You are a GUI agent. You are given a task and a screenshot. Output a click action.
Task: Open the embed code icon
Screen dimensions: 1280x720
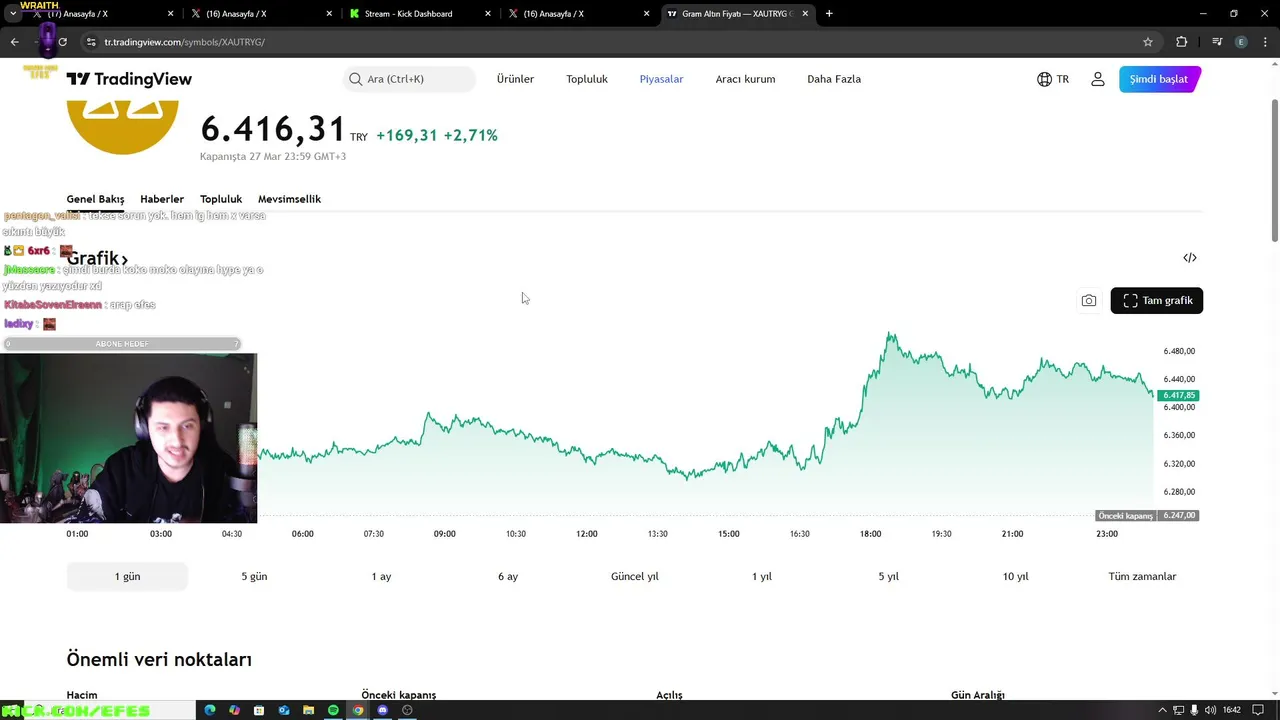pos(1190,258)
